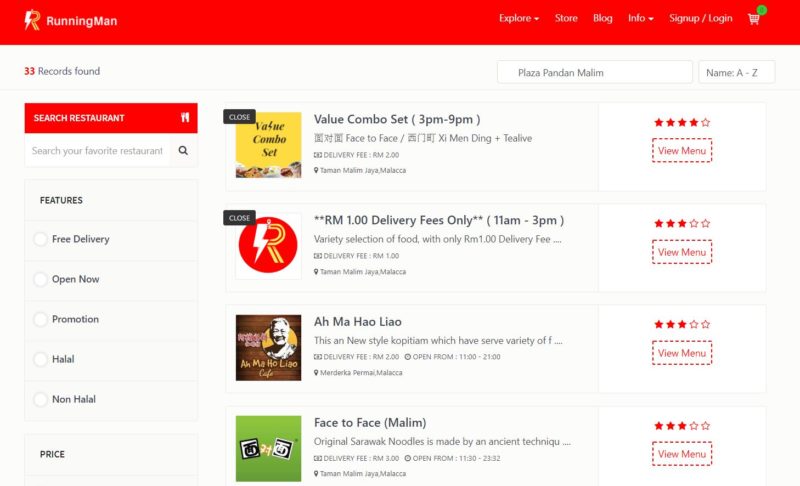Click the RunningMan brand name

pyautogui.click(x=82, y=21)
